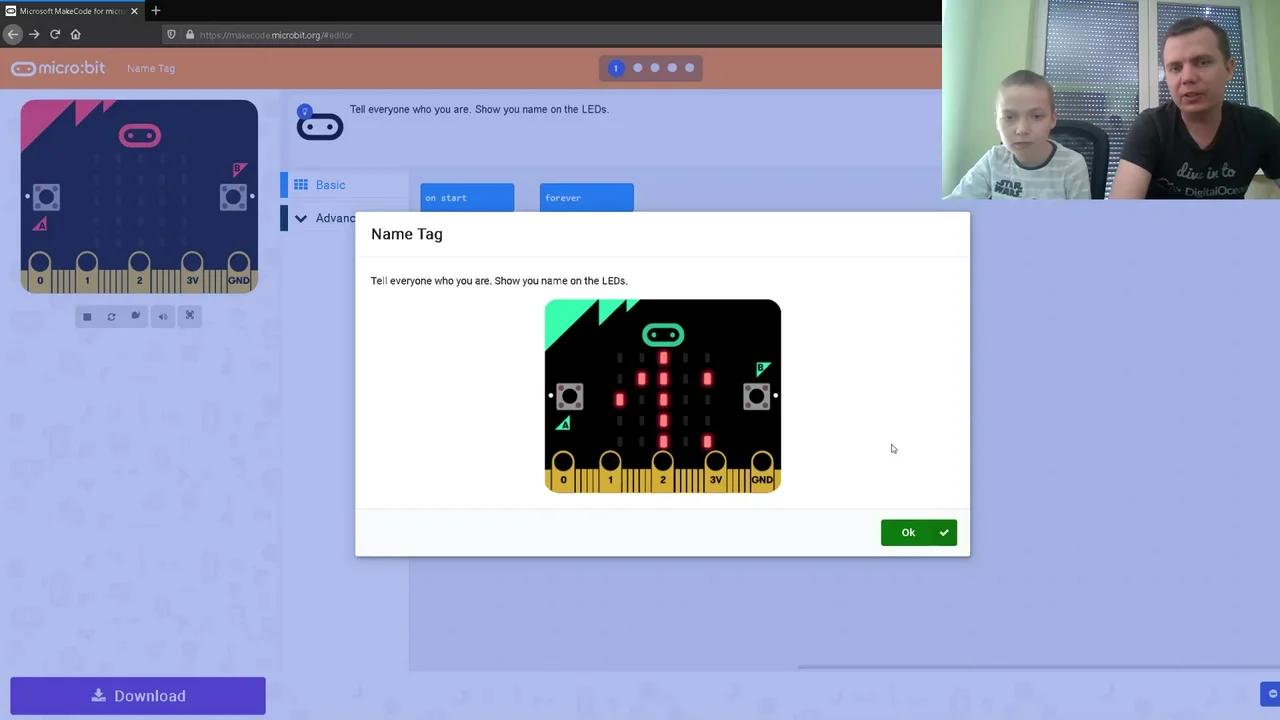Select the 'forever' block
Viewport: 1280px width, 720px height.
click(586, 197)
